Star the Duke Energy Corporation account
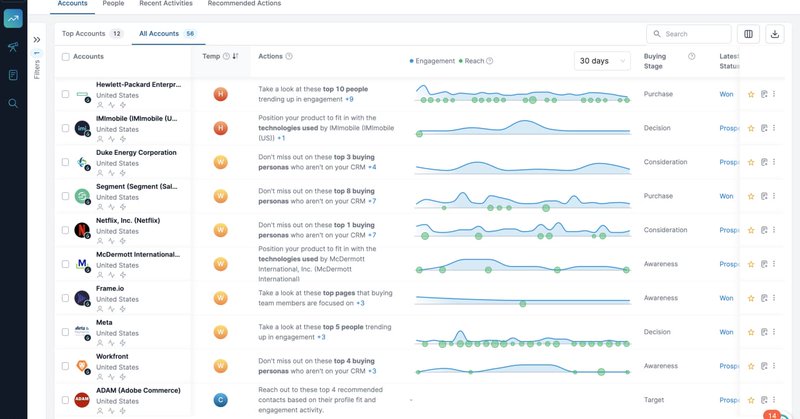Screen dimensions: 800x419 pyautogui.click(x=751, y=162)
